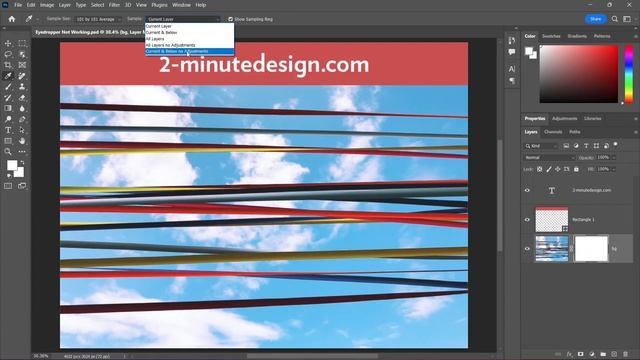Select the Rectangle shape tool
This screenshot has width=640, height=360.
click(x=8, y=141)
